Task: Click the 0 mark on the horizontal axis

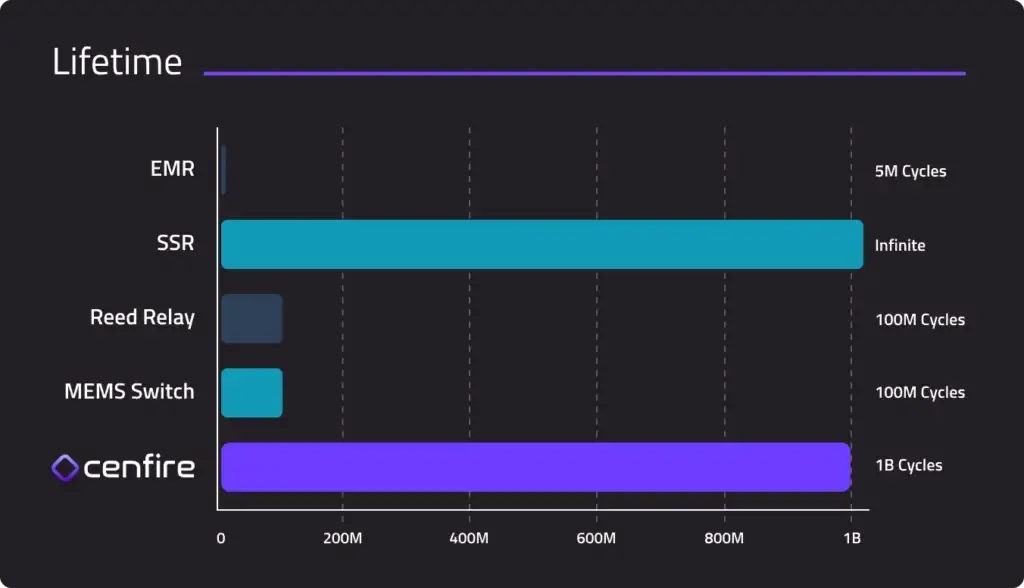Action: tap(220, 537)
